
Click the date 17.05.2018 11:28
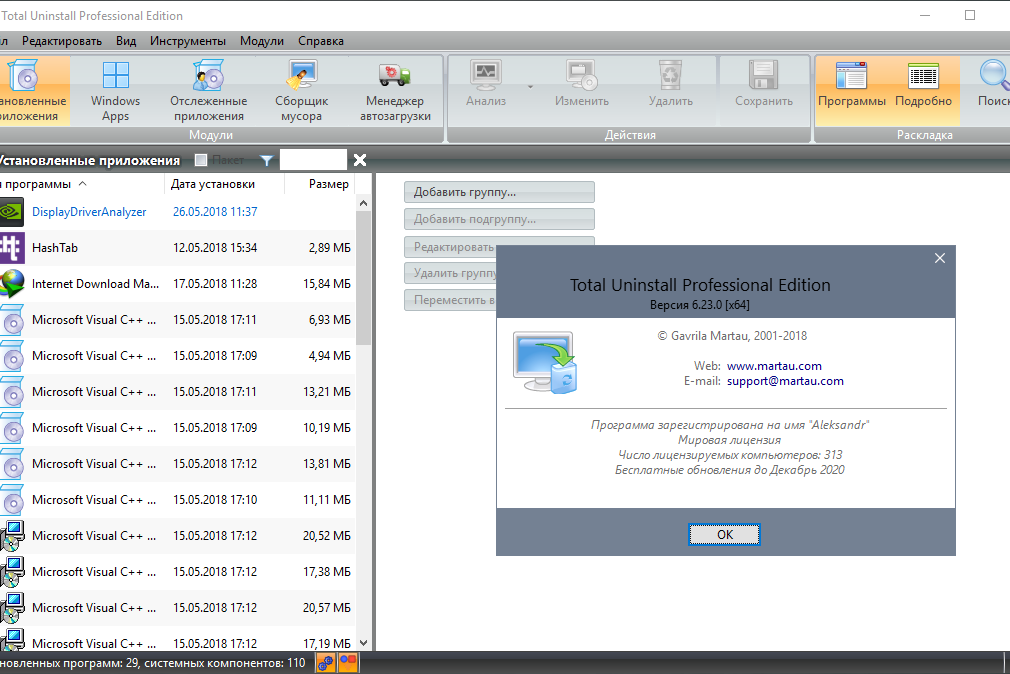pos(215,284)
